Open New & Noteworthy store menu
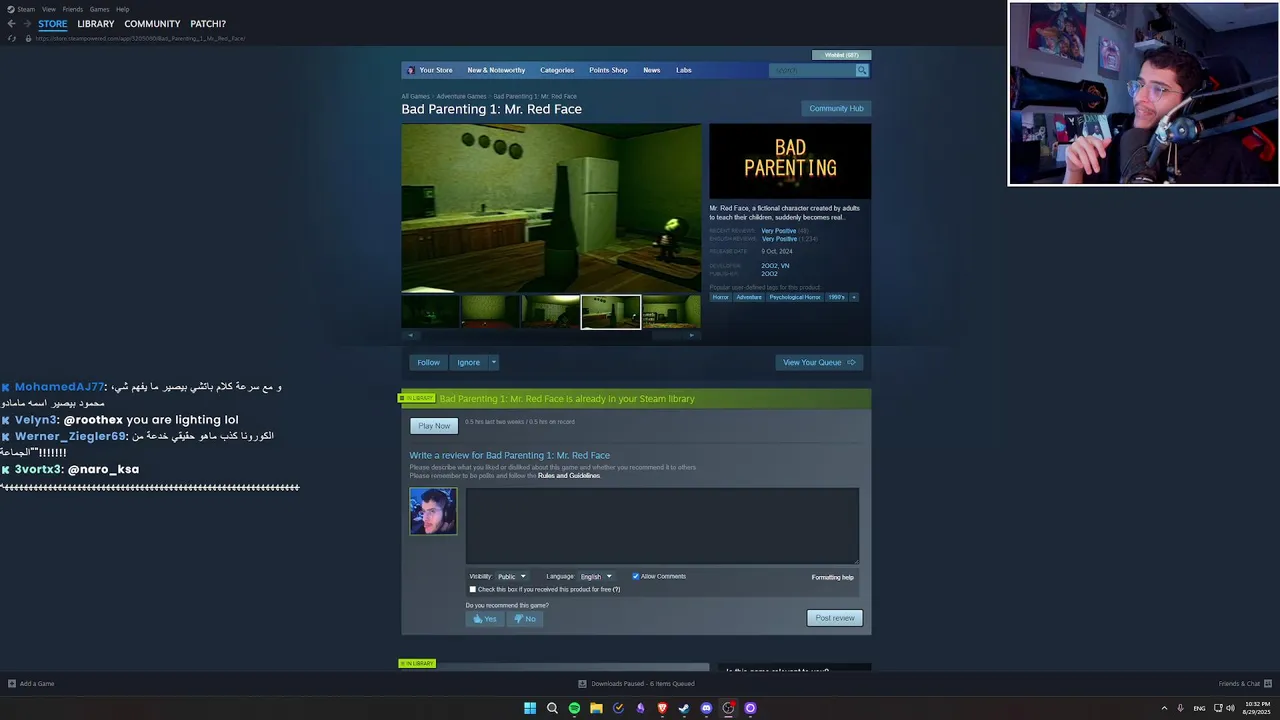 [496, 70]
